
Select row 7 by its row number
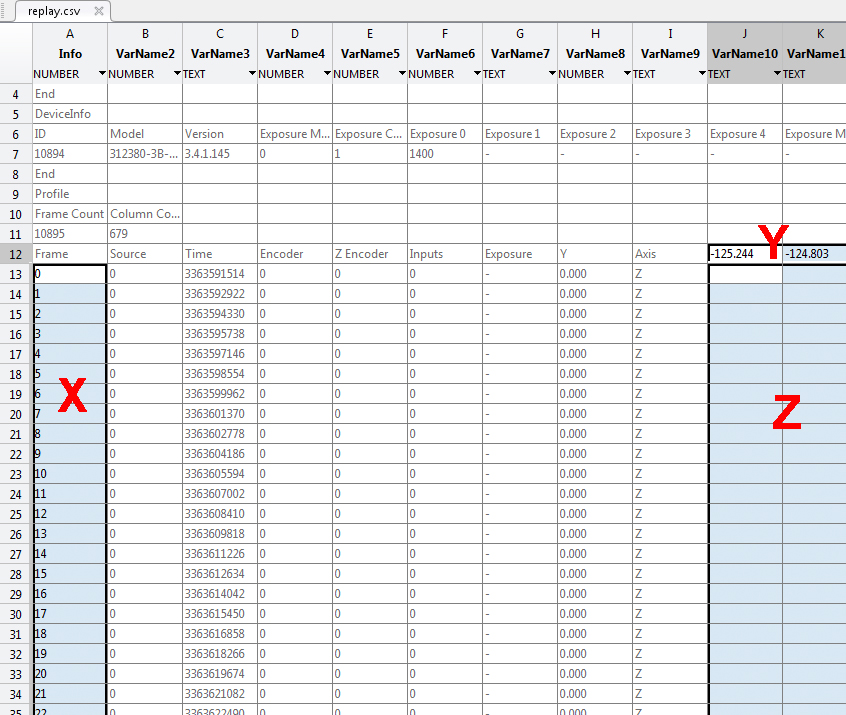pyautogui.click(x=15, y=154)
